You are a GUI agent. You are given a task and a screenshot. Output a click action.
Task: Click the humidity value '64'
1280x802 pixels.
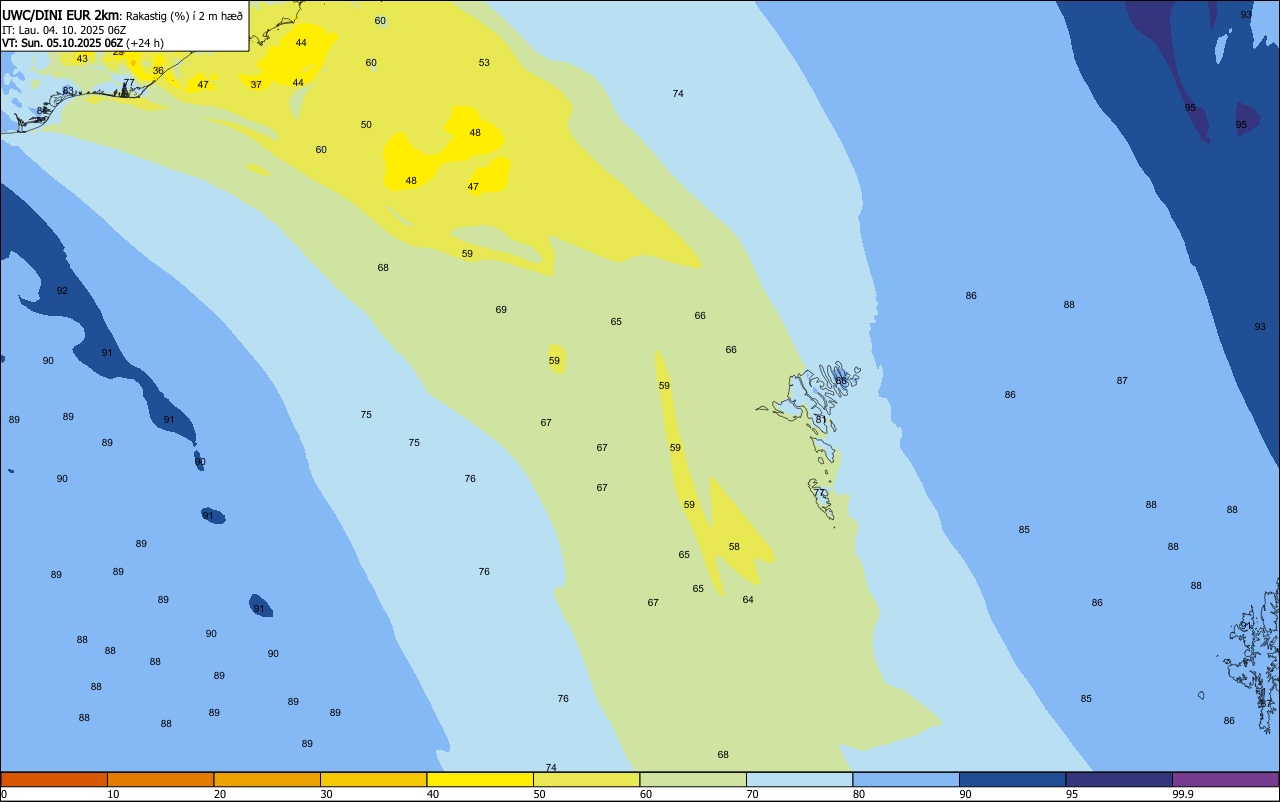tap(748, 600)
